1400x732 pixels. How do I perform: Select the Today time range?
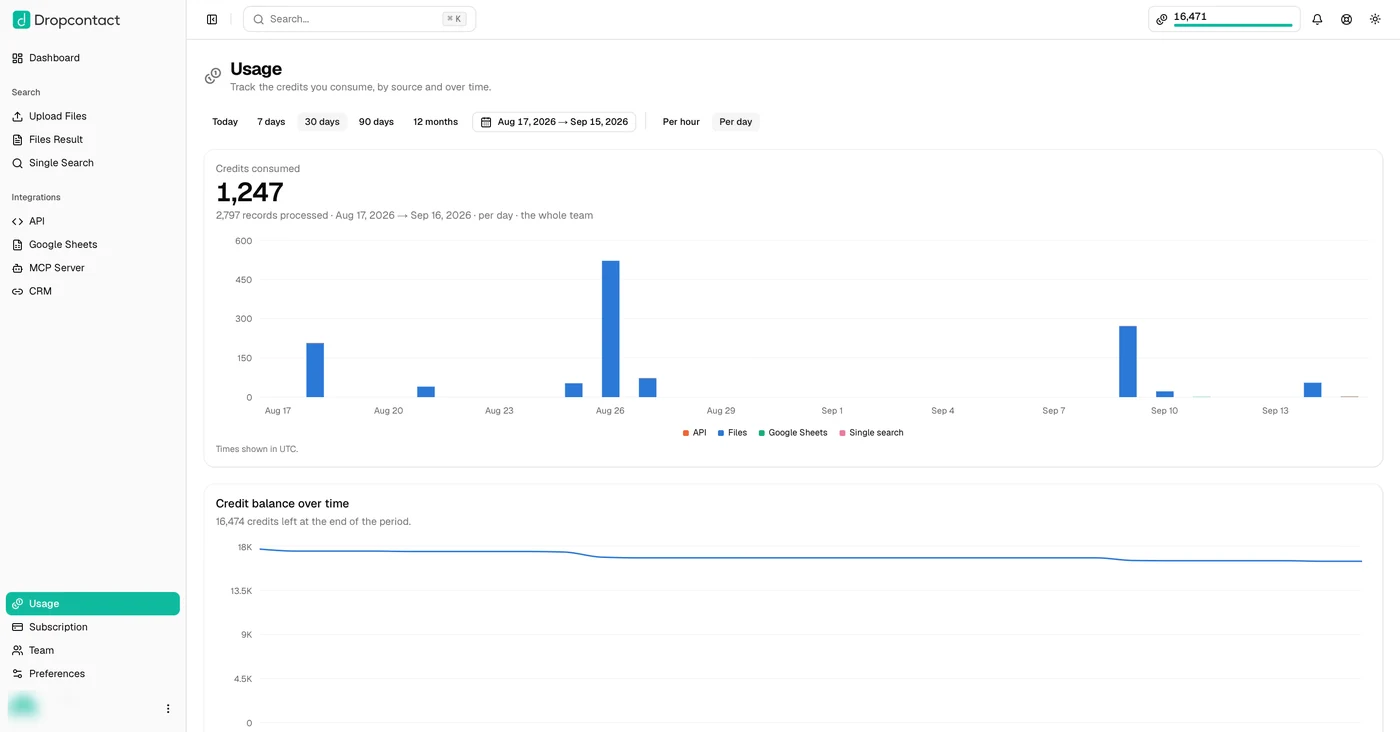coord(225,122)
